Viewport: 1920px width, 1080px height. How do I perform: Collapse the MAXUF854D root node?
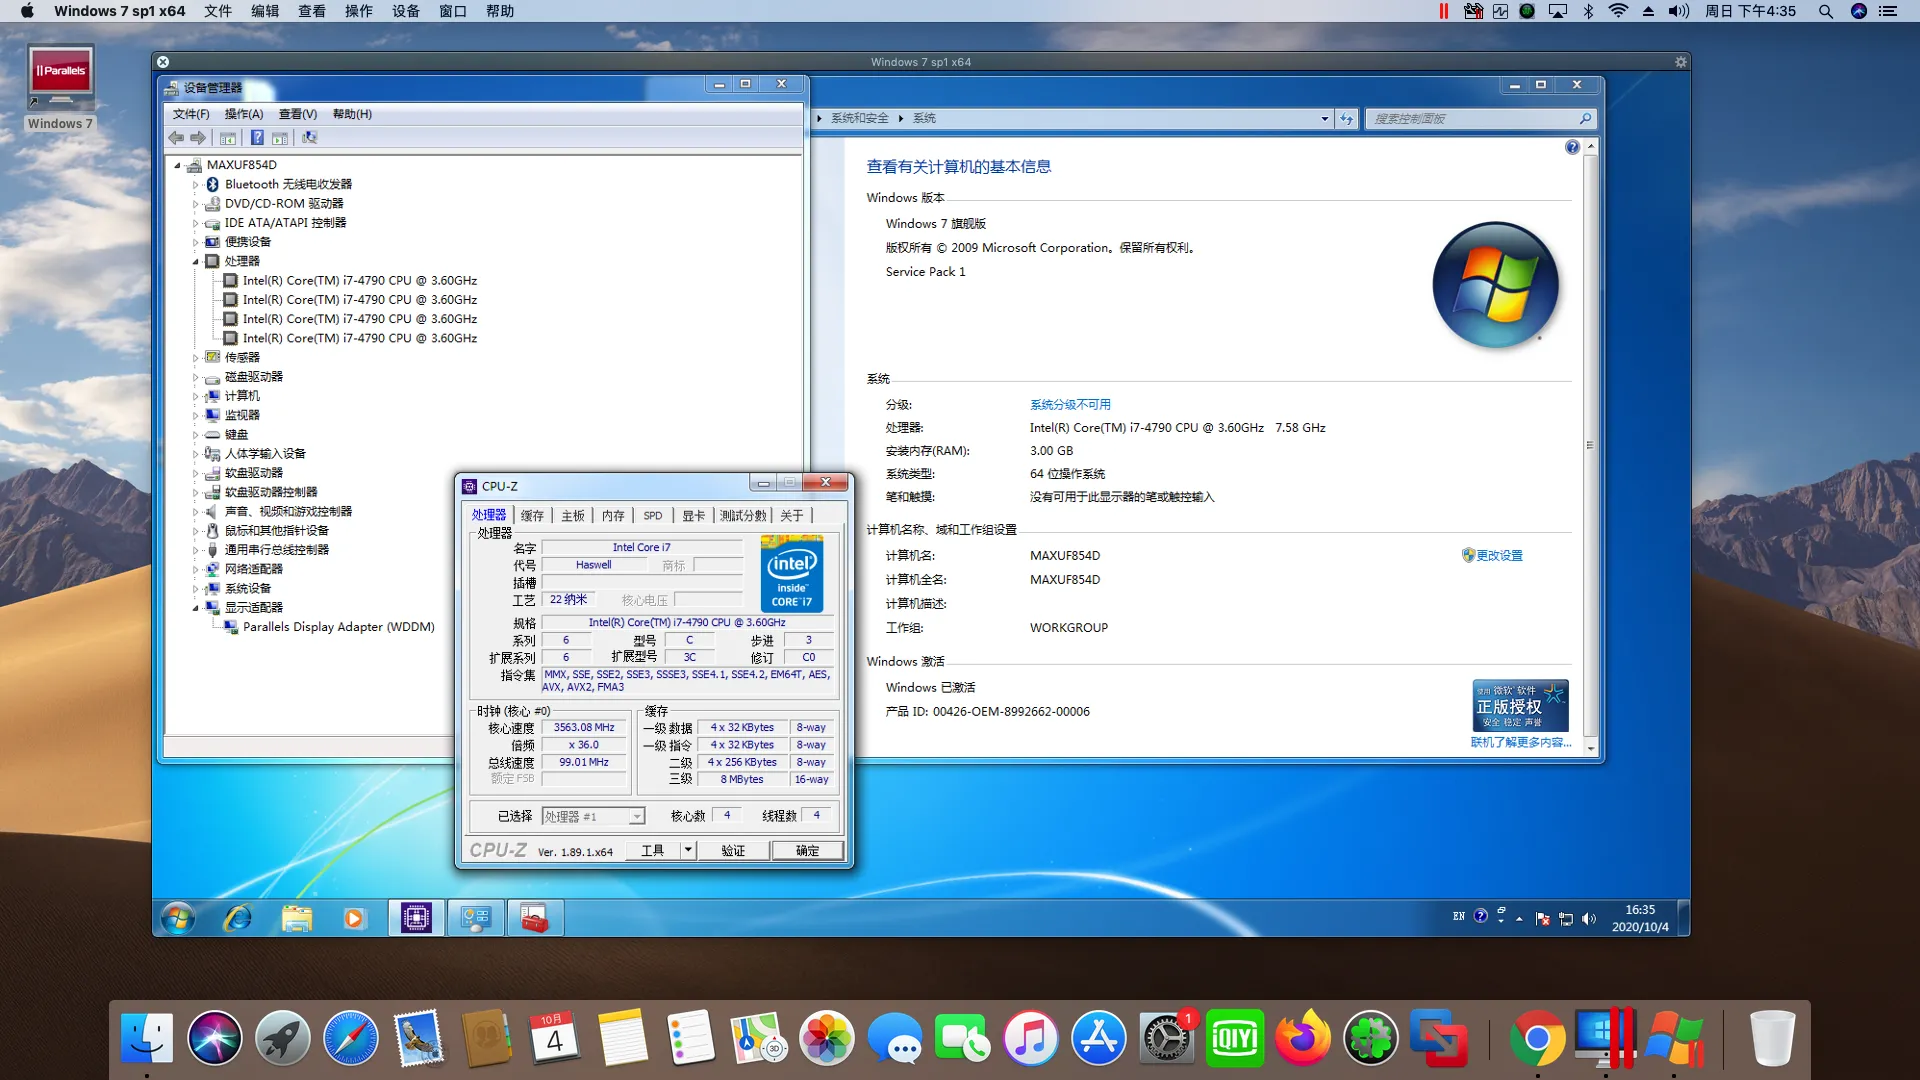click(177, 165)
